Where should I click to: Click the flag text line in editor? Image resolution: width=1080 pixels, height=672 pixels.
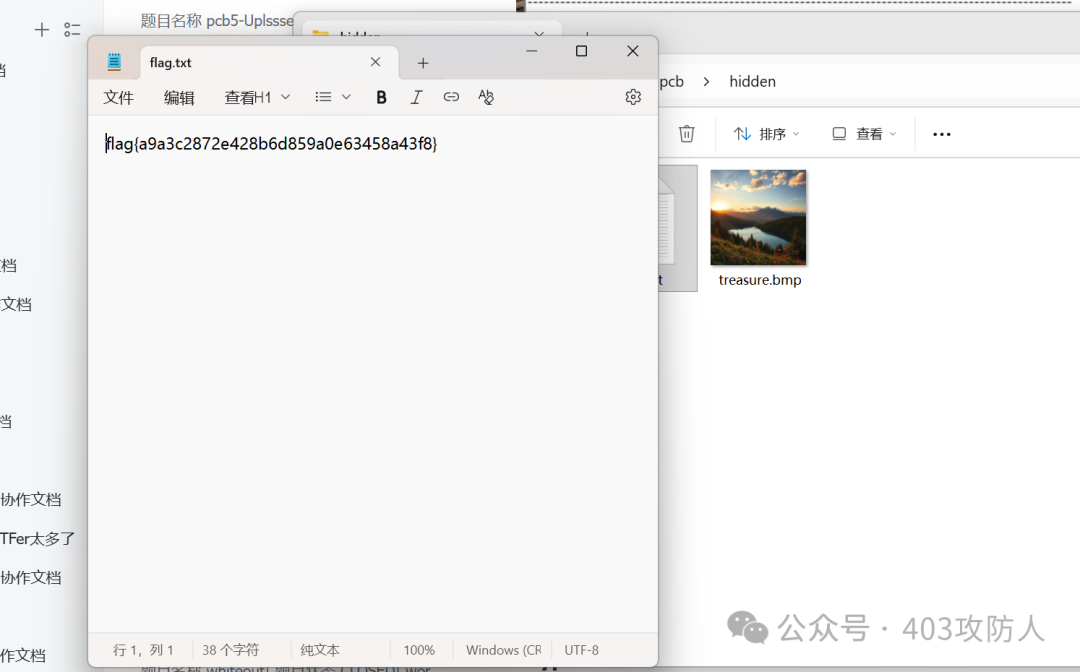click(x=271, y=144)
